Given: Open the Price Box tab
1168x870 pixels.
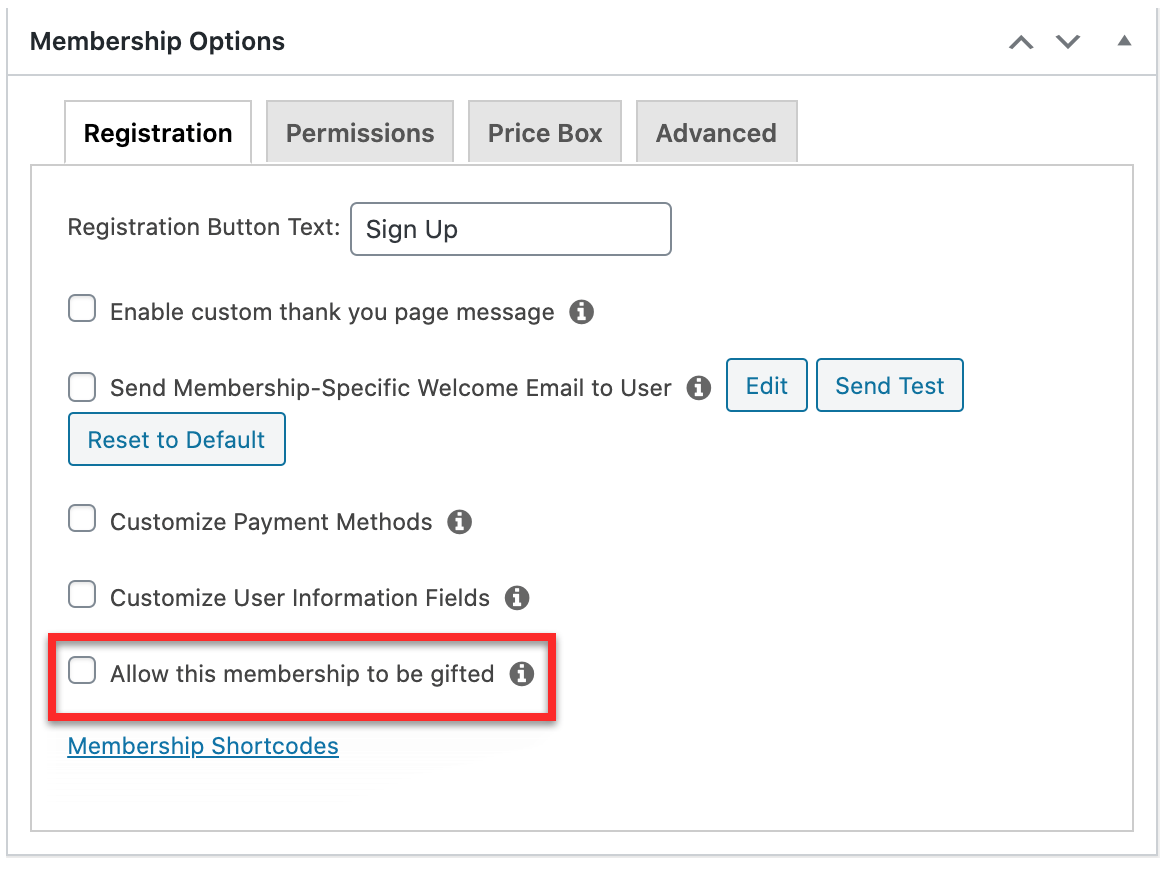Looking at the screenshot, I should click(545, 133).
